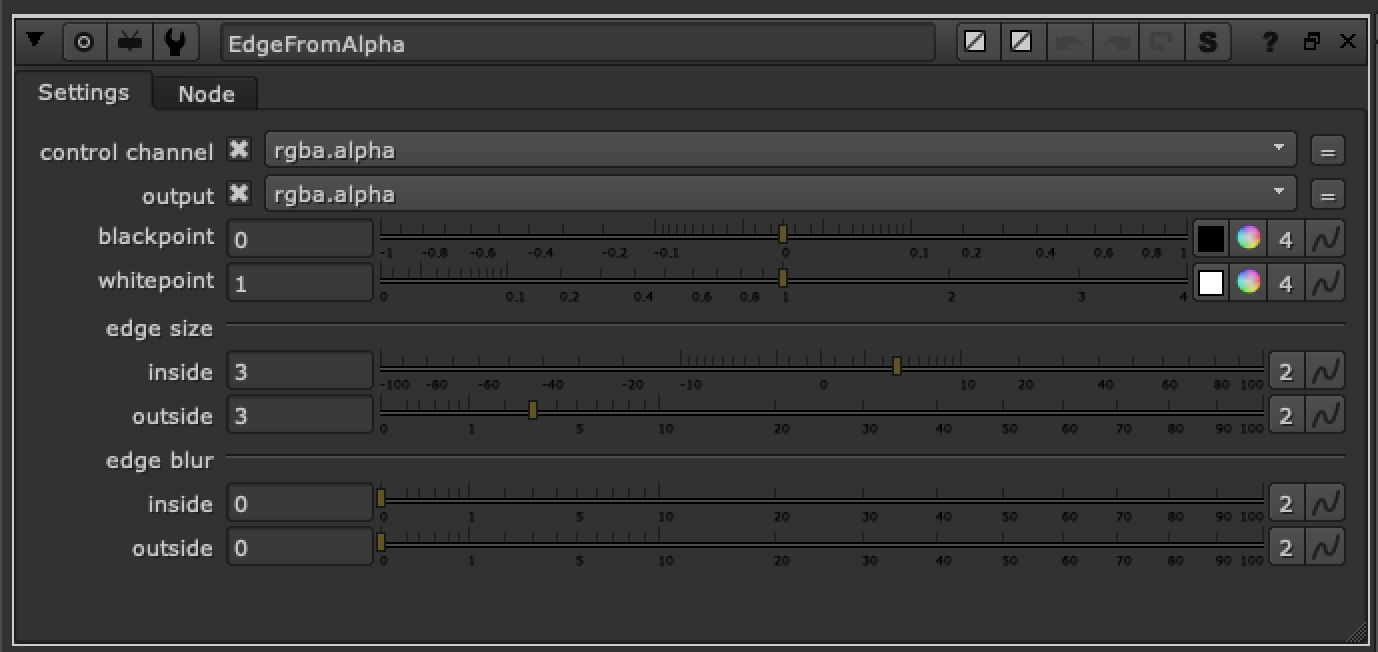Open the animation curve menu for blackpoint
This screenshot has width=1378, height=652.
[1326, 238]
